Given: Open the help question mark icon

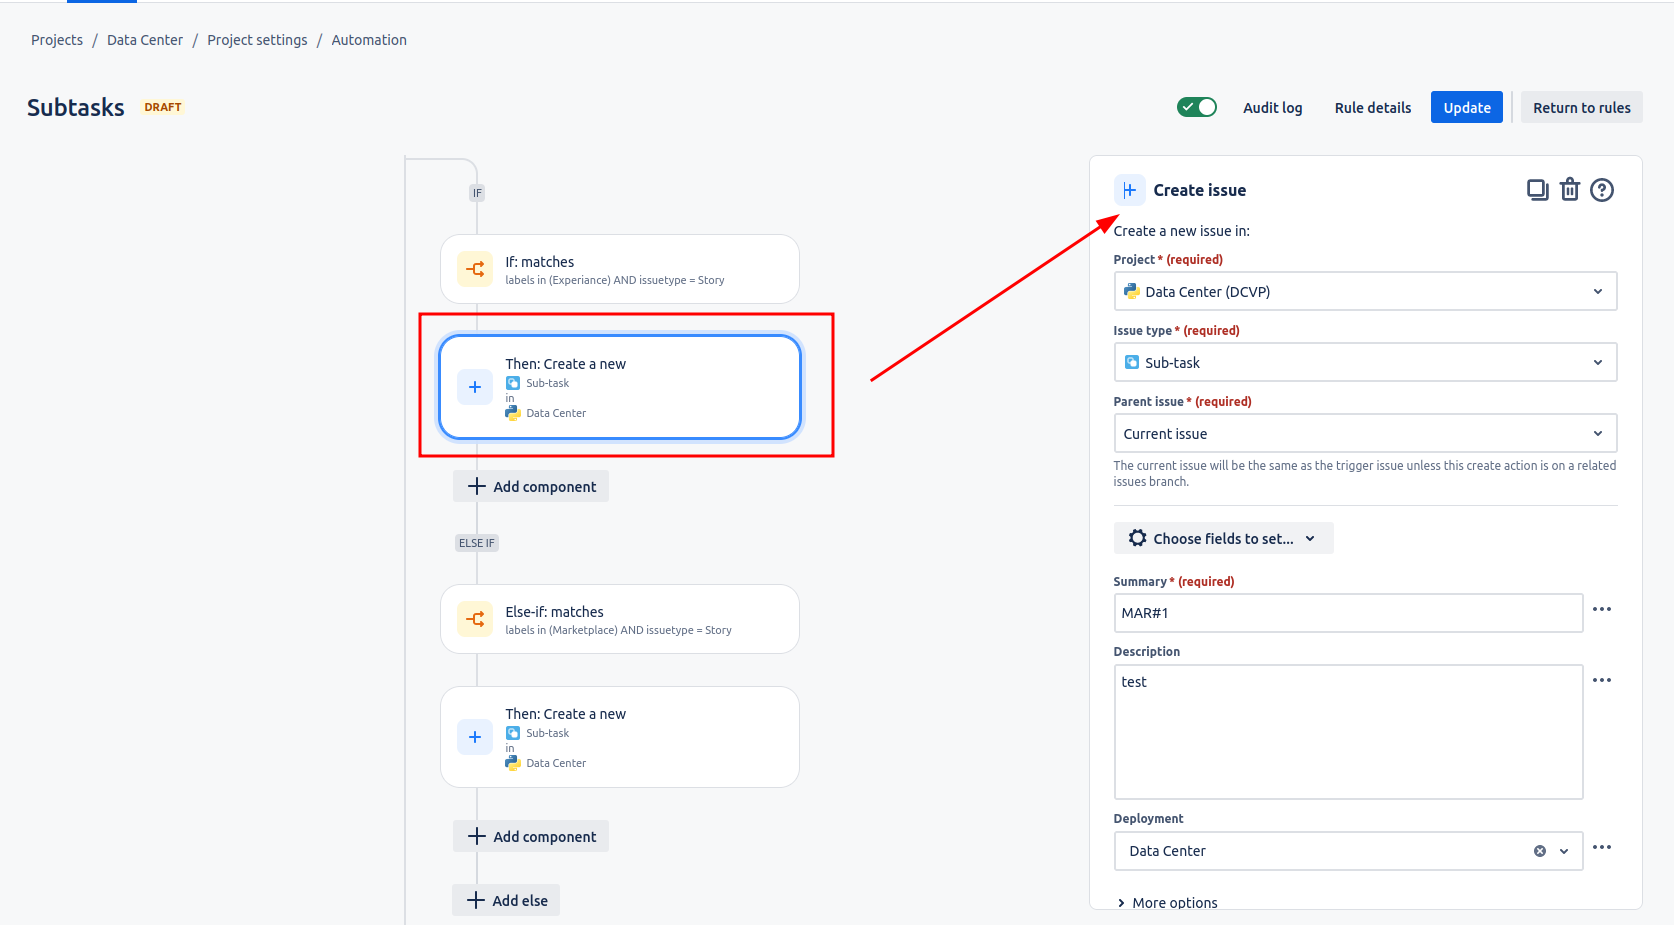Looking at the screenshot, I should coord(1601,190).
